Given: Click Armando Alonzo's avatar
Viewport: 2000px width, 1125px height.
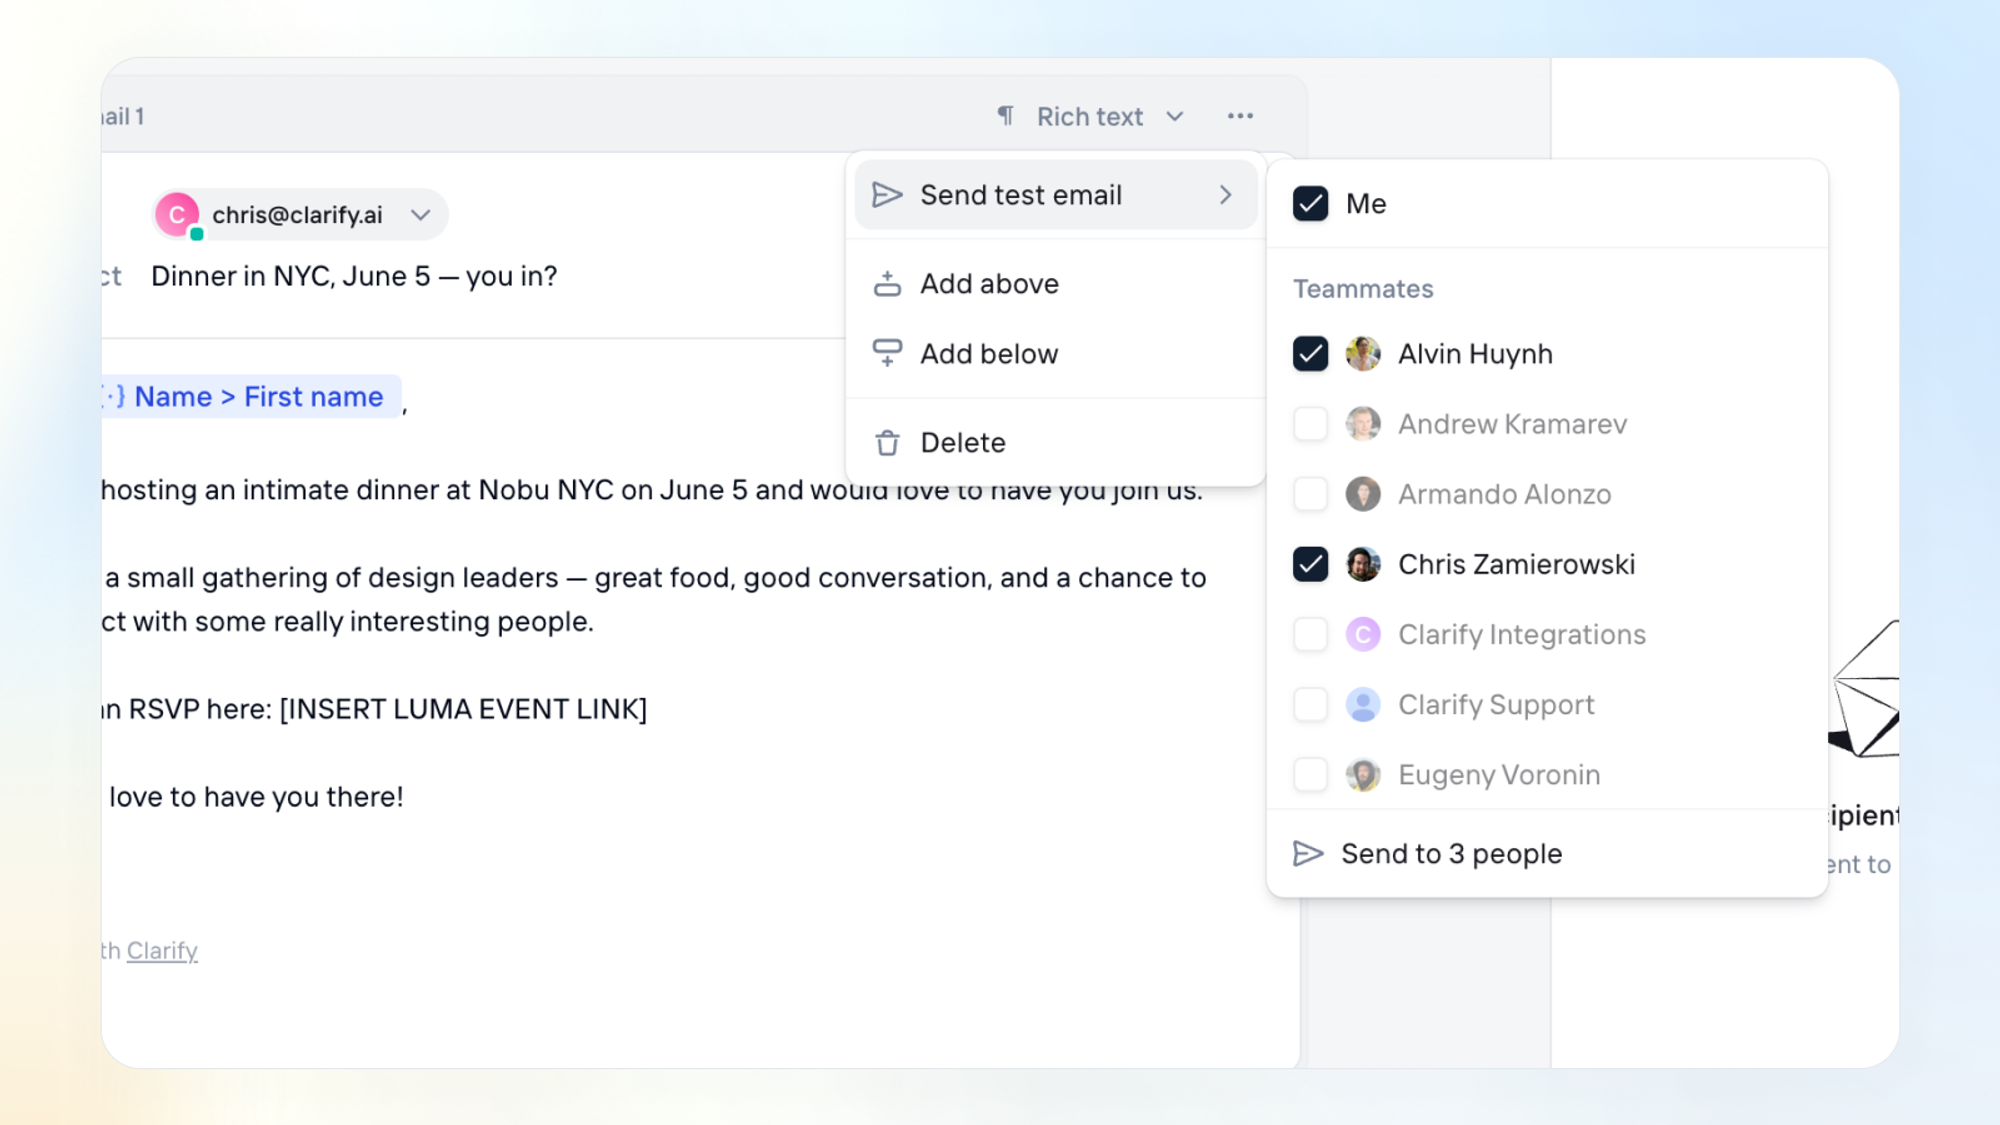Looking at the screenshot, I should click(x=1363, y=494).
